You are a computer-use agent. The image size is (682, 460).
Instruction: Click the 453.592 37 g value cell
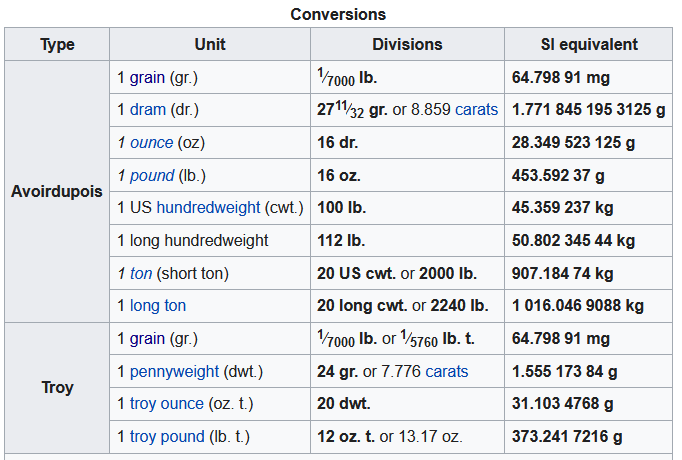[x=589, y=176]
